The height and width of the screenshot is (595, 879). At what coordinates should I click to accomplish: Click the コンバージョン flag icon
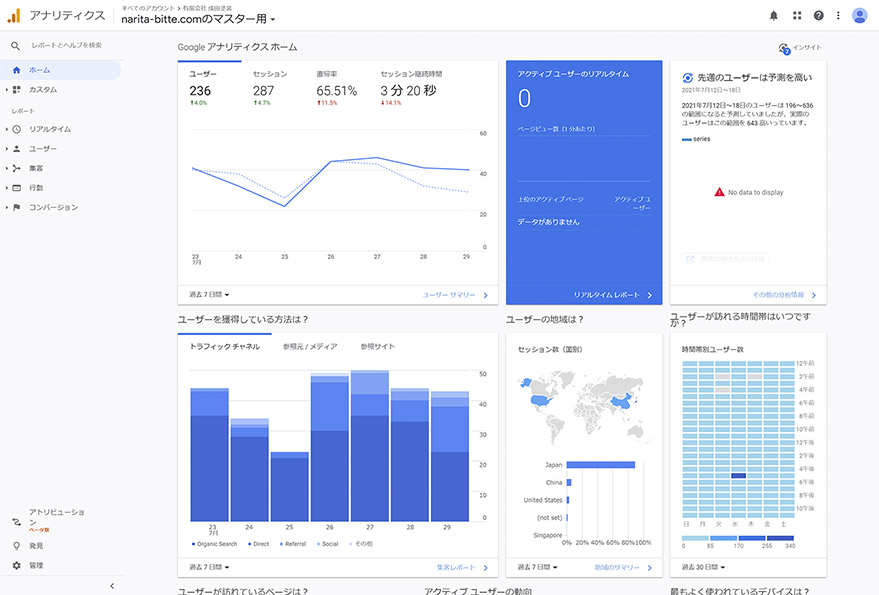[16, 207]
